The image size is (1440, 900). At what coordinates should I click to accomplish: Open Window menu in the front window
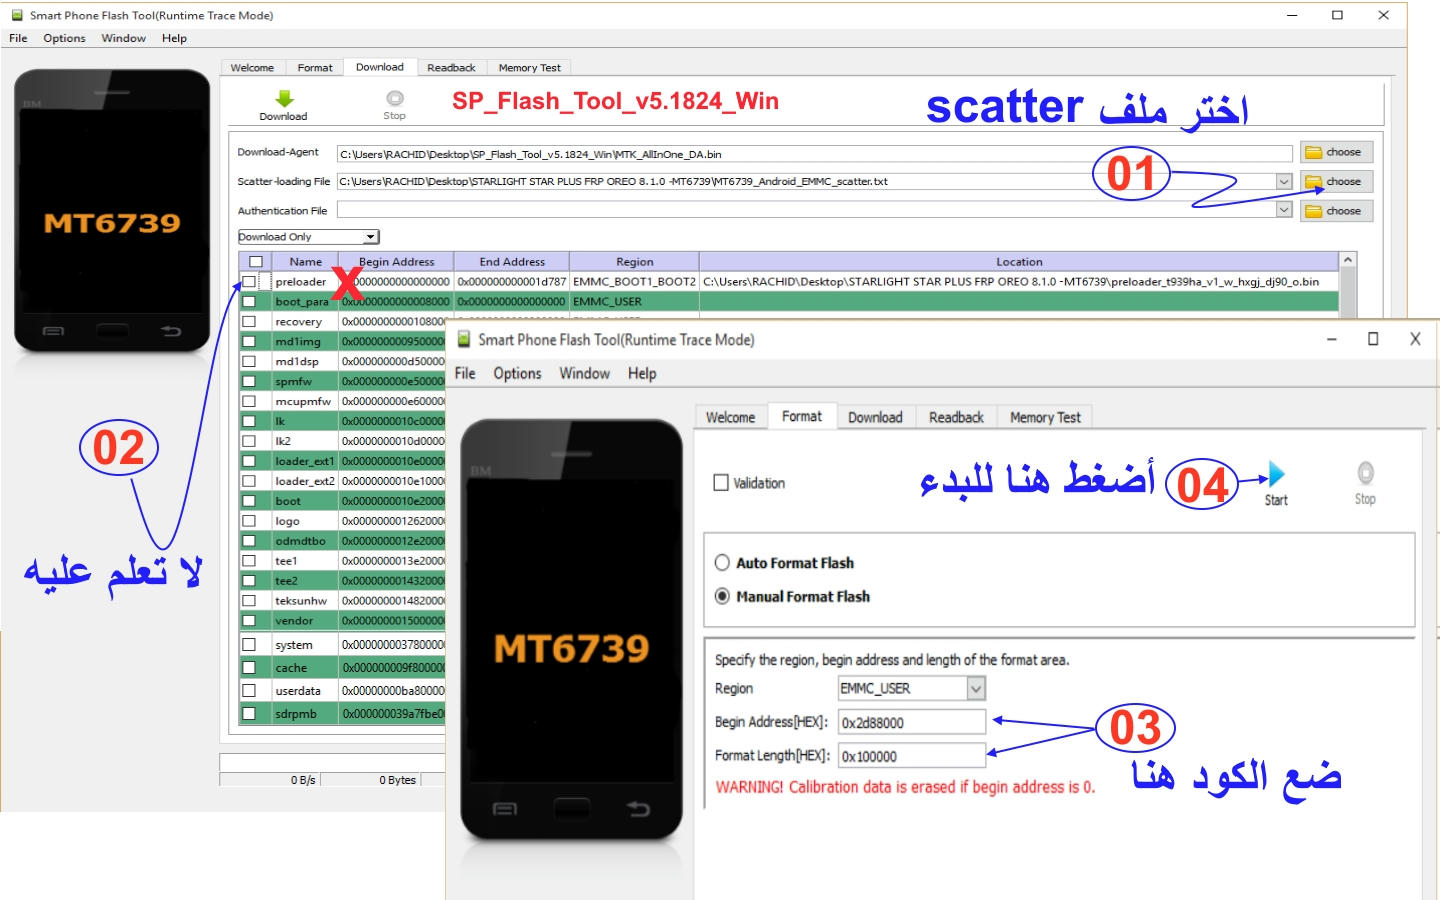584,374
